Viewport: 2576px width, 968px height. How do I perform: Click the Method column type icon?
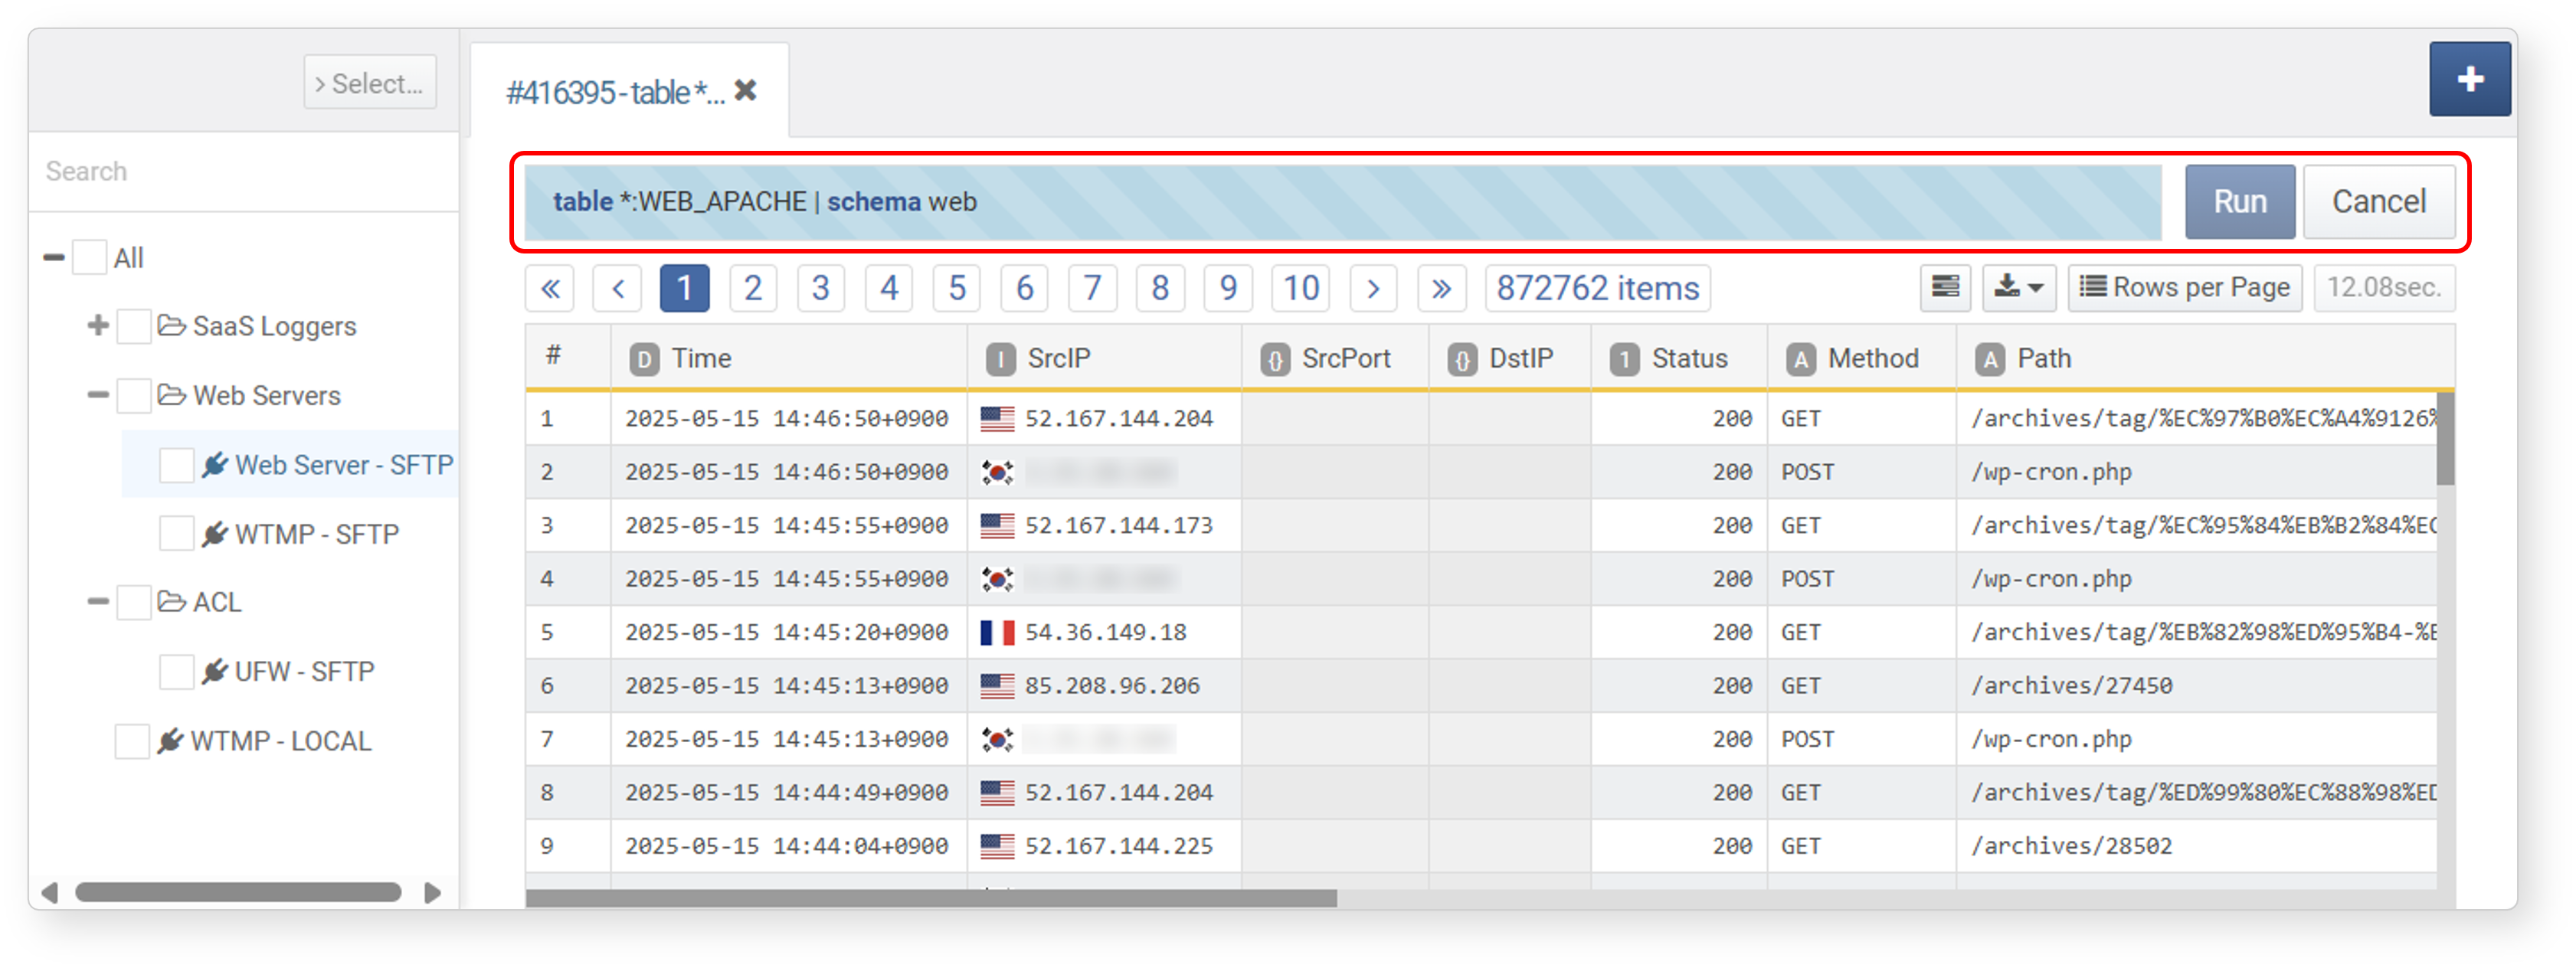1800,359
